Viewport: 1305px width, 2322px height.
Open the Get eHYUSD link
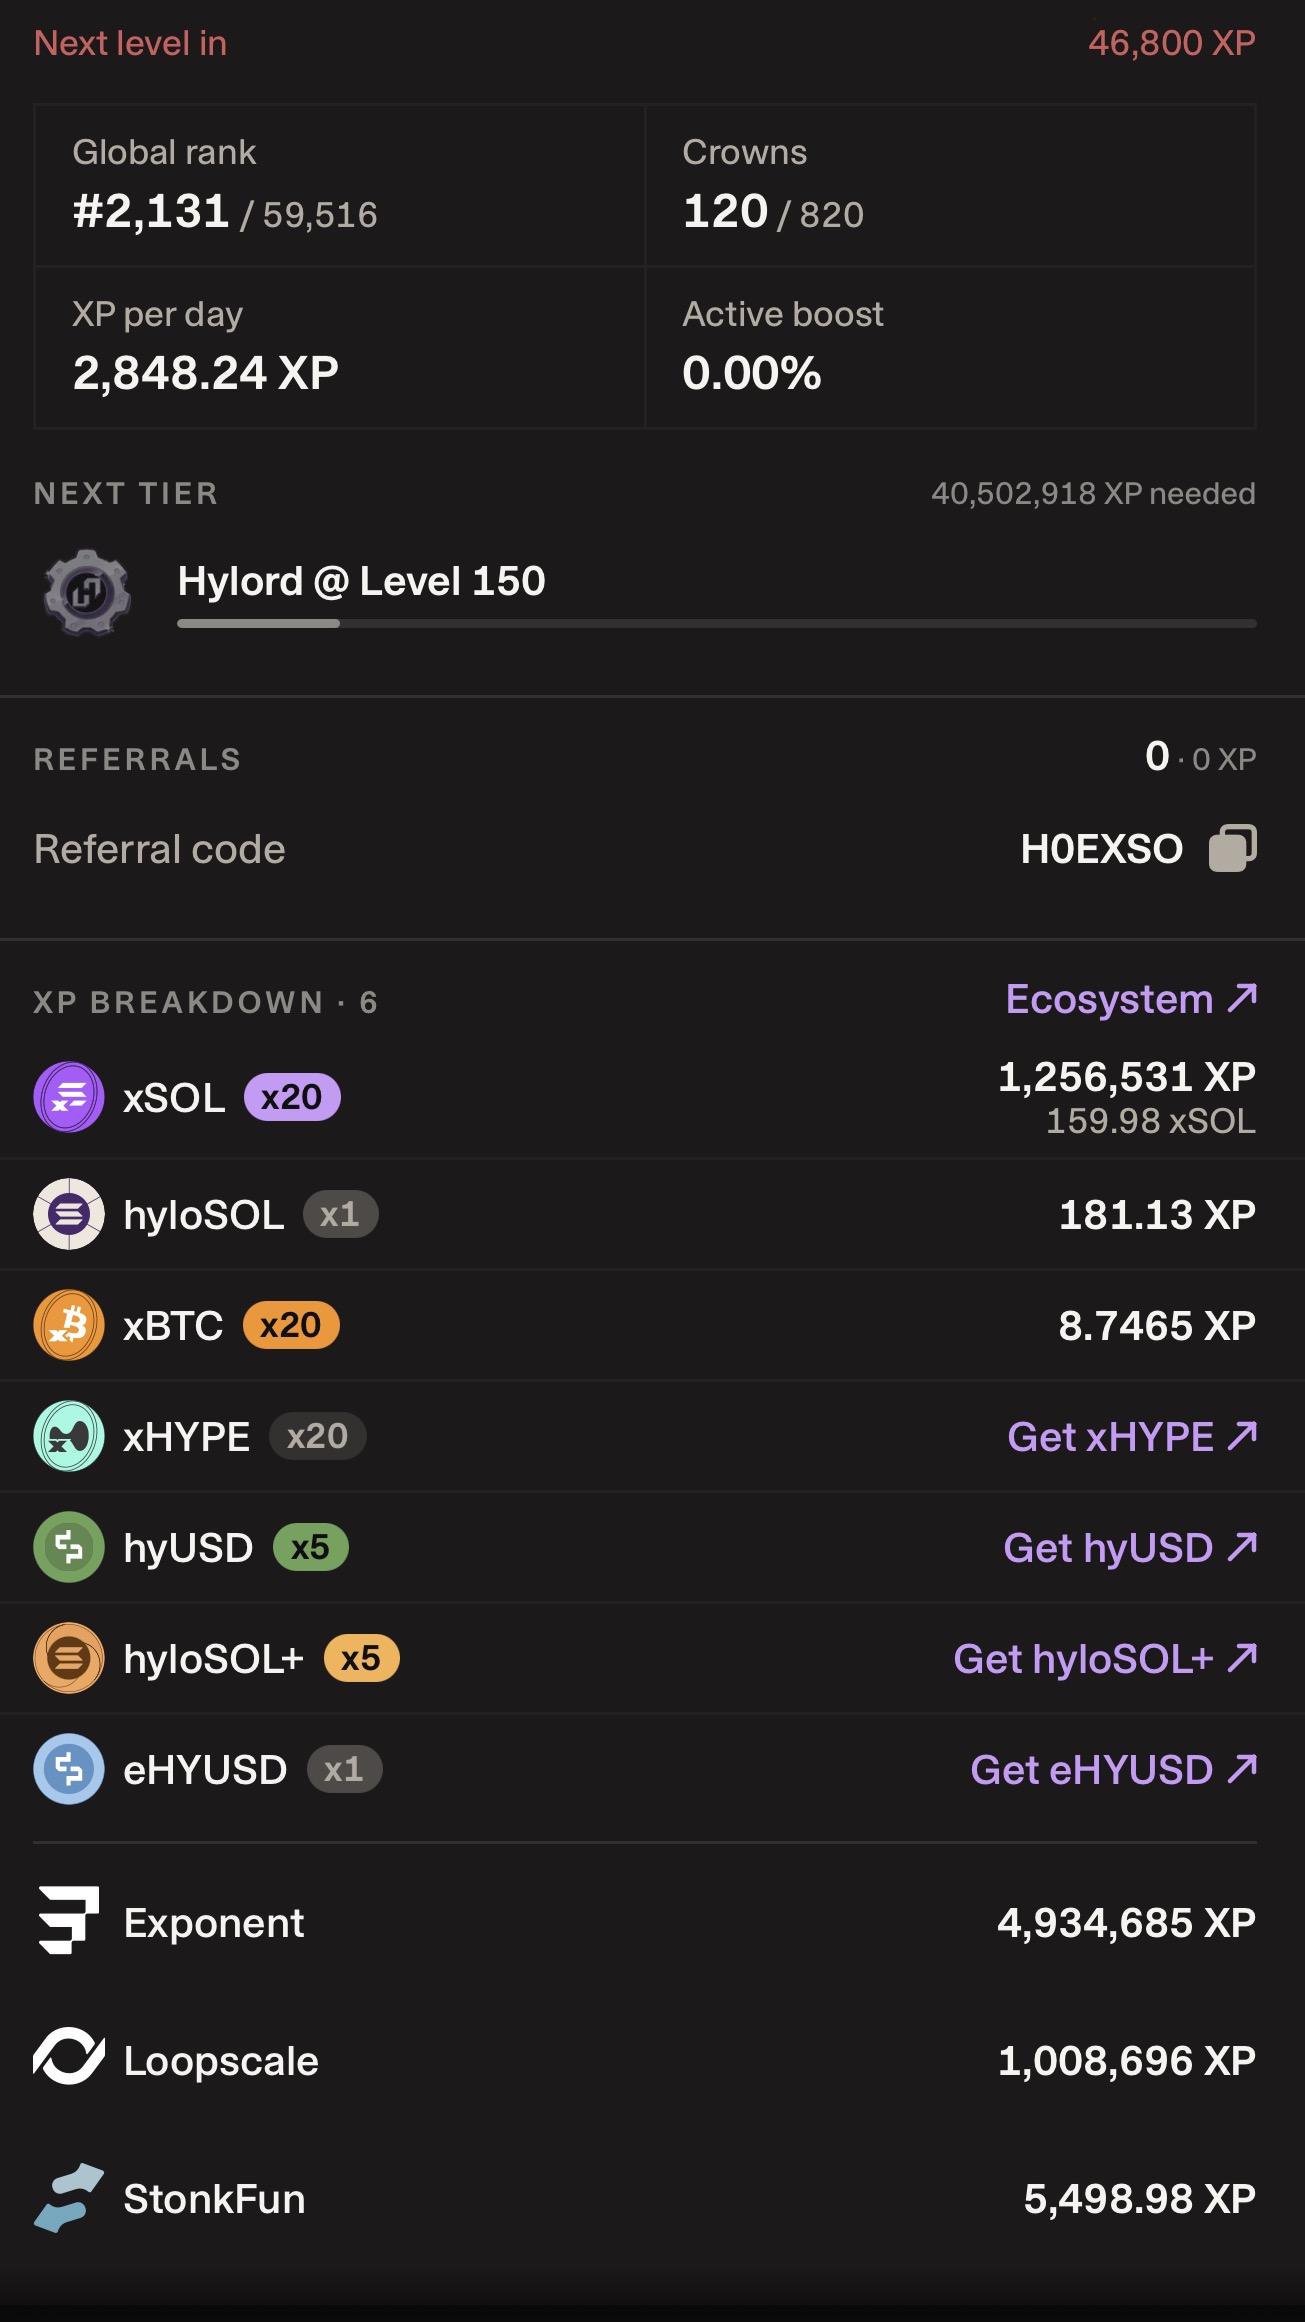tap(1114, 1770)
